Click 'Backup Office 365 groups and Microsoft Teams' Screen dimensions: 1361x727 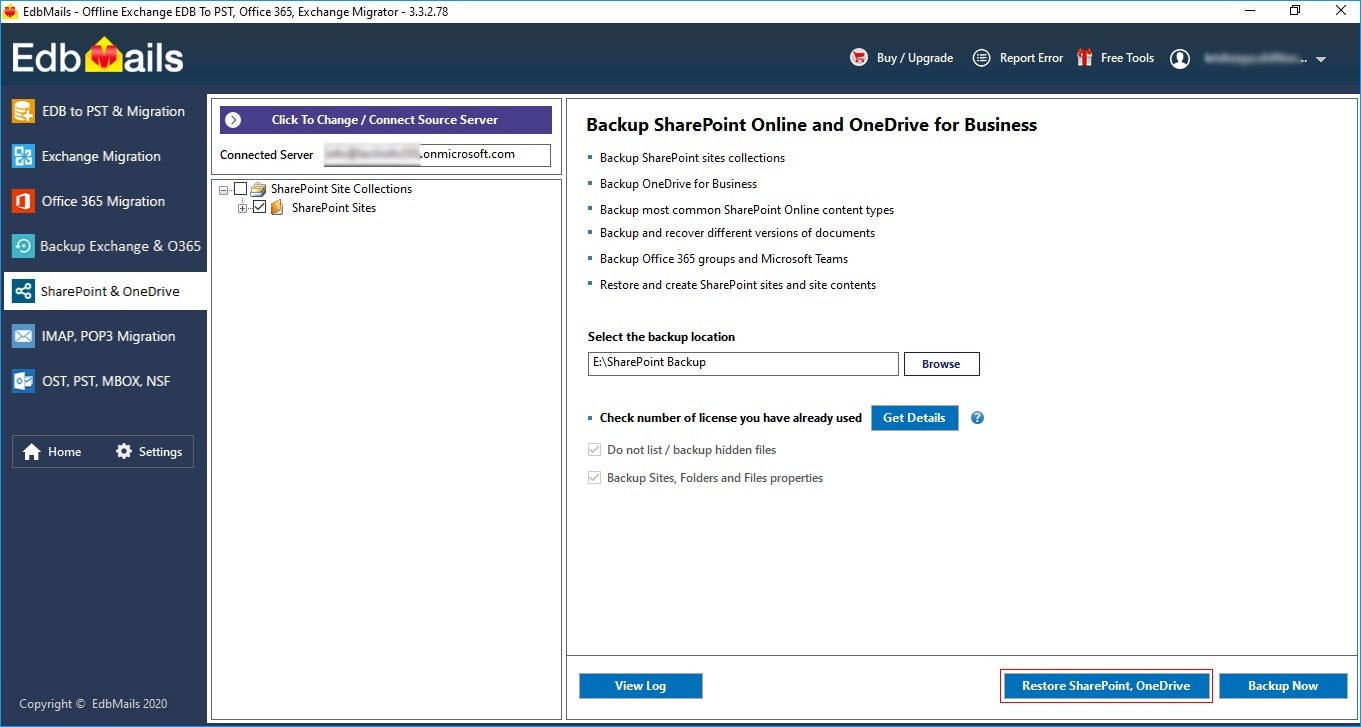[724, 259]
